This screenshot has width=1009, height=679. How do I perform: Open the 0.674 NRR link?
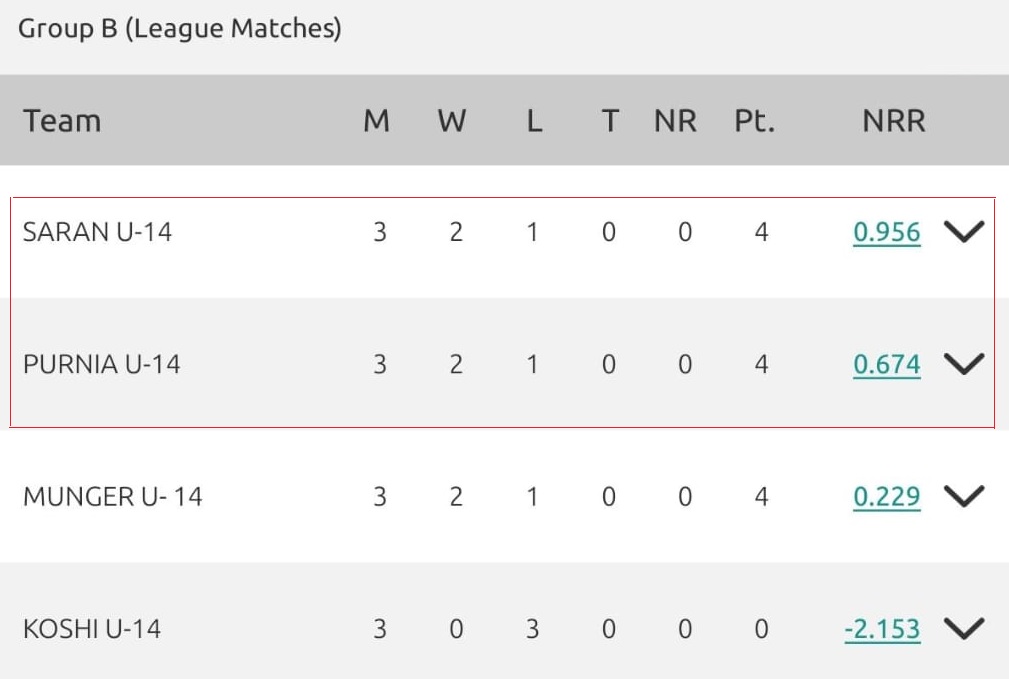[x=886, y=364]
